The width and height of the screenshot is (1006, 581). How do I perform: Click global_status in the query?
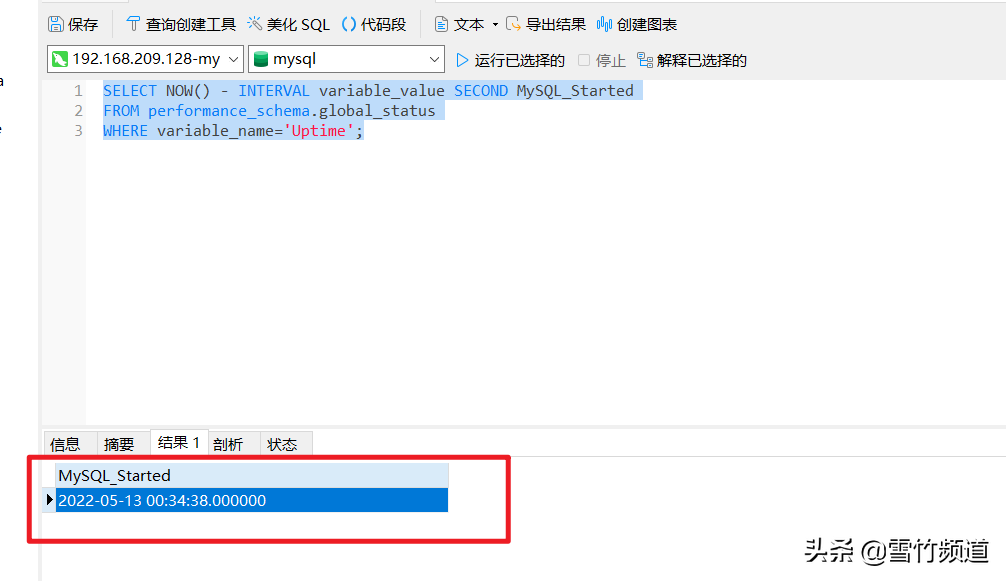click(x=377, y=110)
